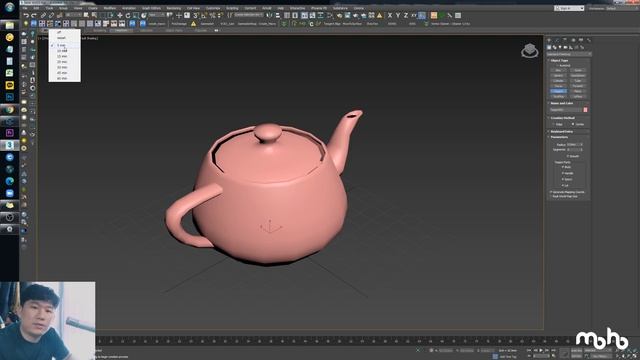Click the Radius value field
640x360 pixels.
pyautogui.click(x=573, y=144)
